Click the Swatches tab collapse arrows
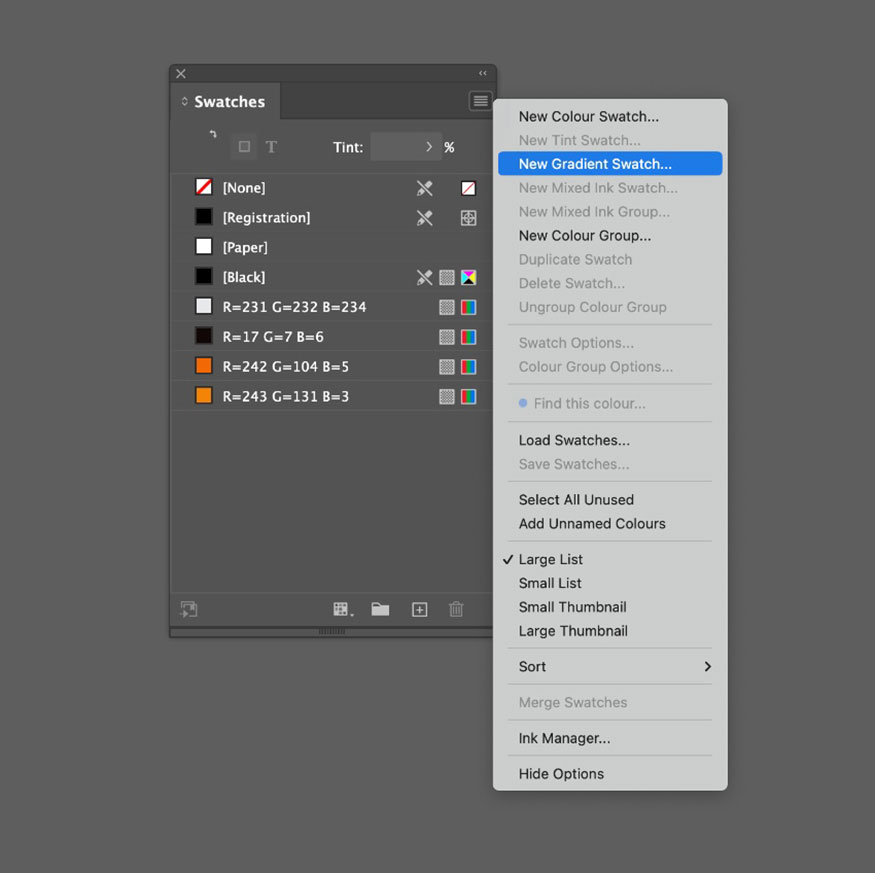875x873 pixels. point(184,102)
